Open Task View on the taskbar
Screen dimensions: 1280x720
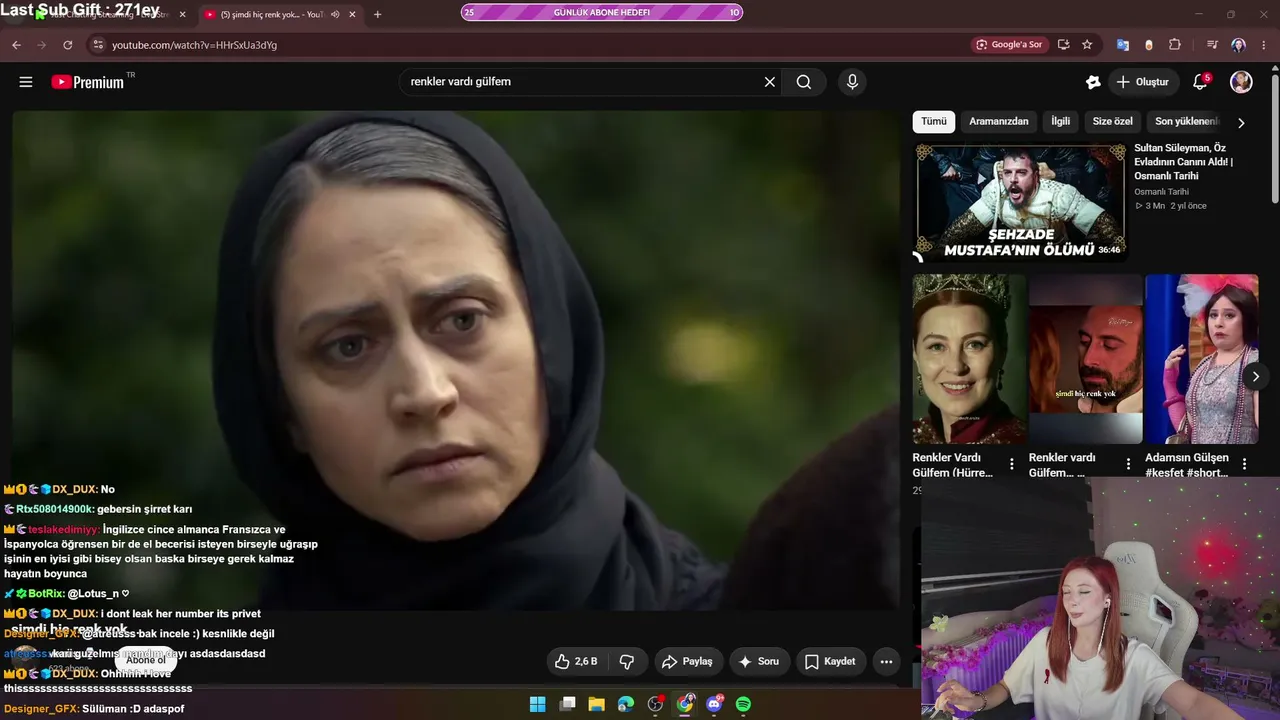(x=568, y=704)
